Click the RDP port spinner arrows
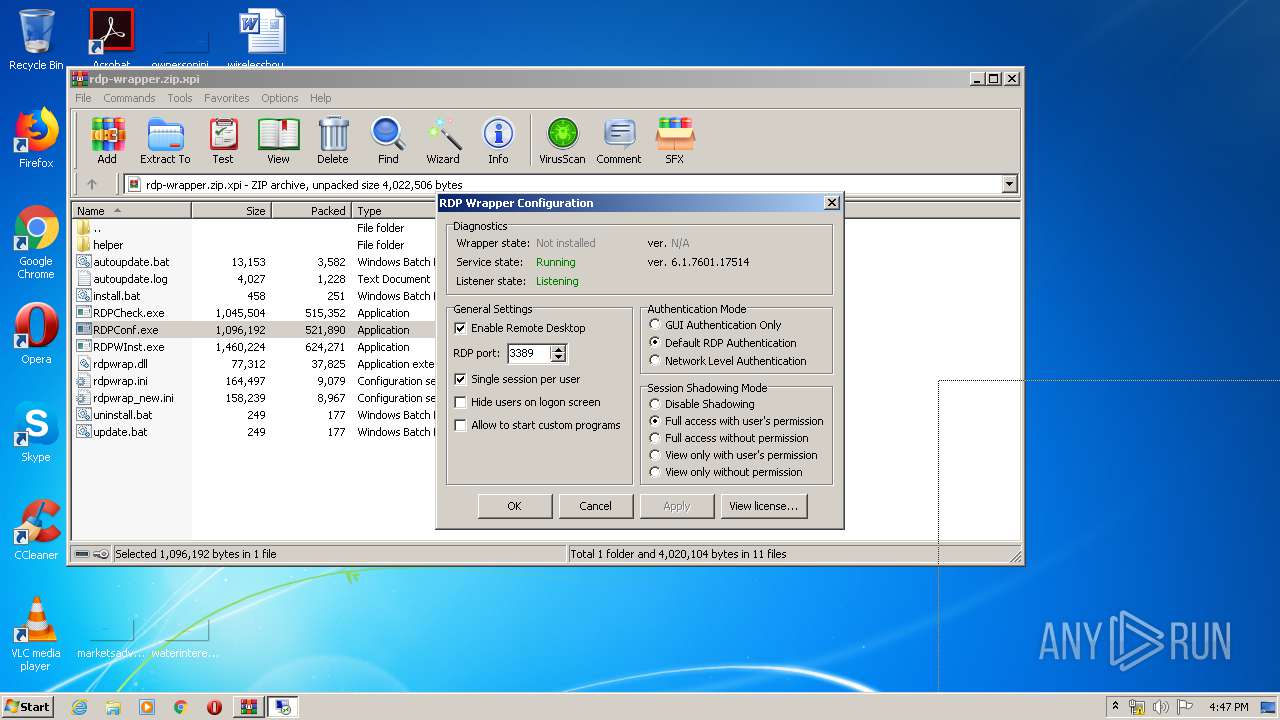1280x720 pixels. click(559, 353)
